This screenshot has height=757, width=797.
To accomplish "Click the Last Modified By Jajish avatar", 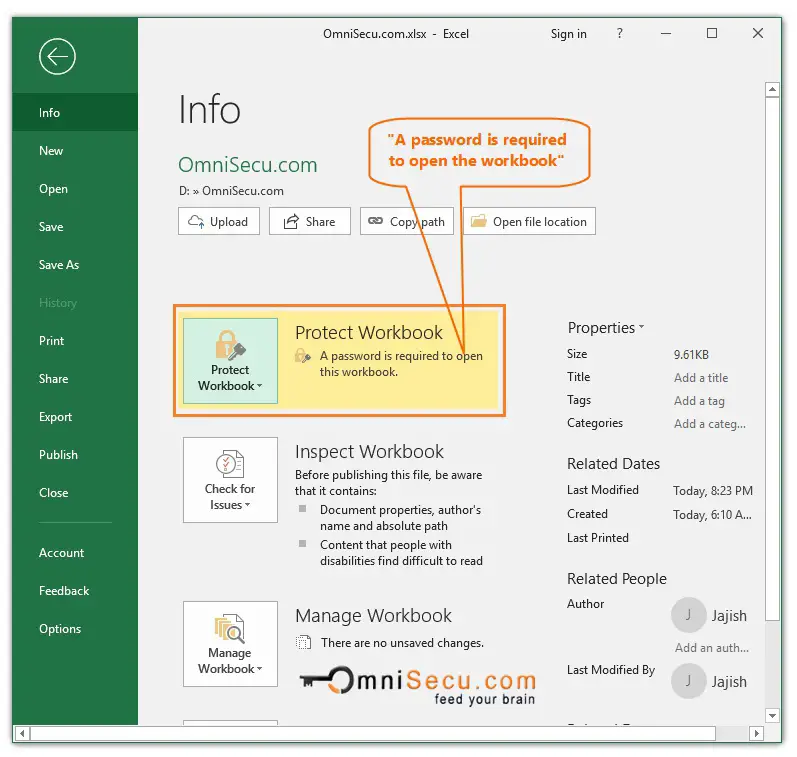I will [x=688, y=681].
